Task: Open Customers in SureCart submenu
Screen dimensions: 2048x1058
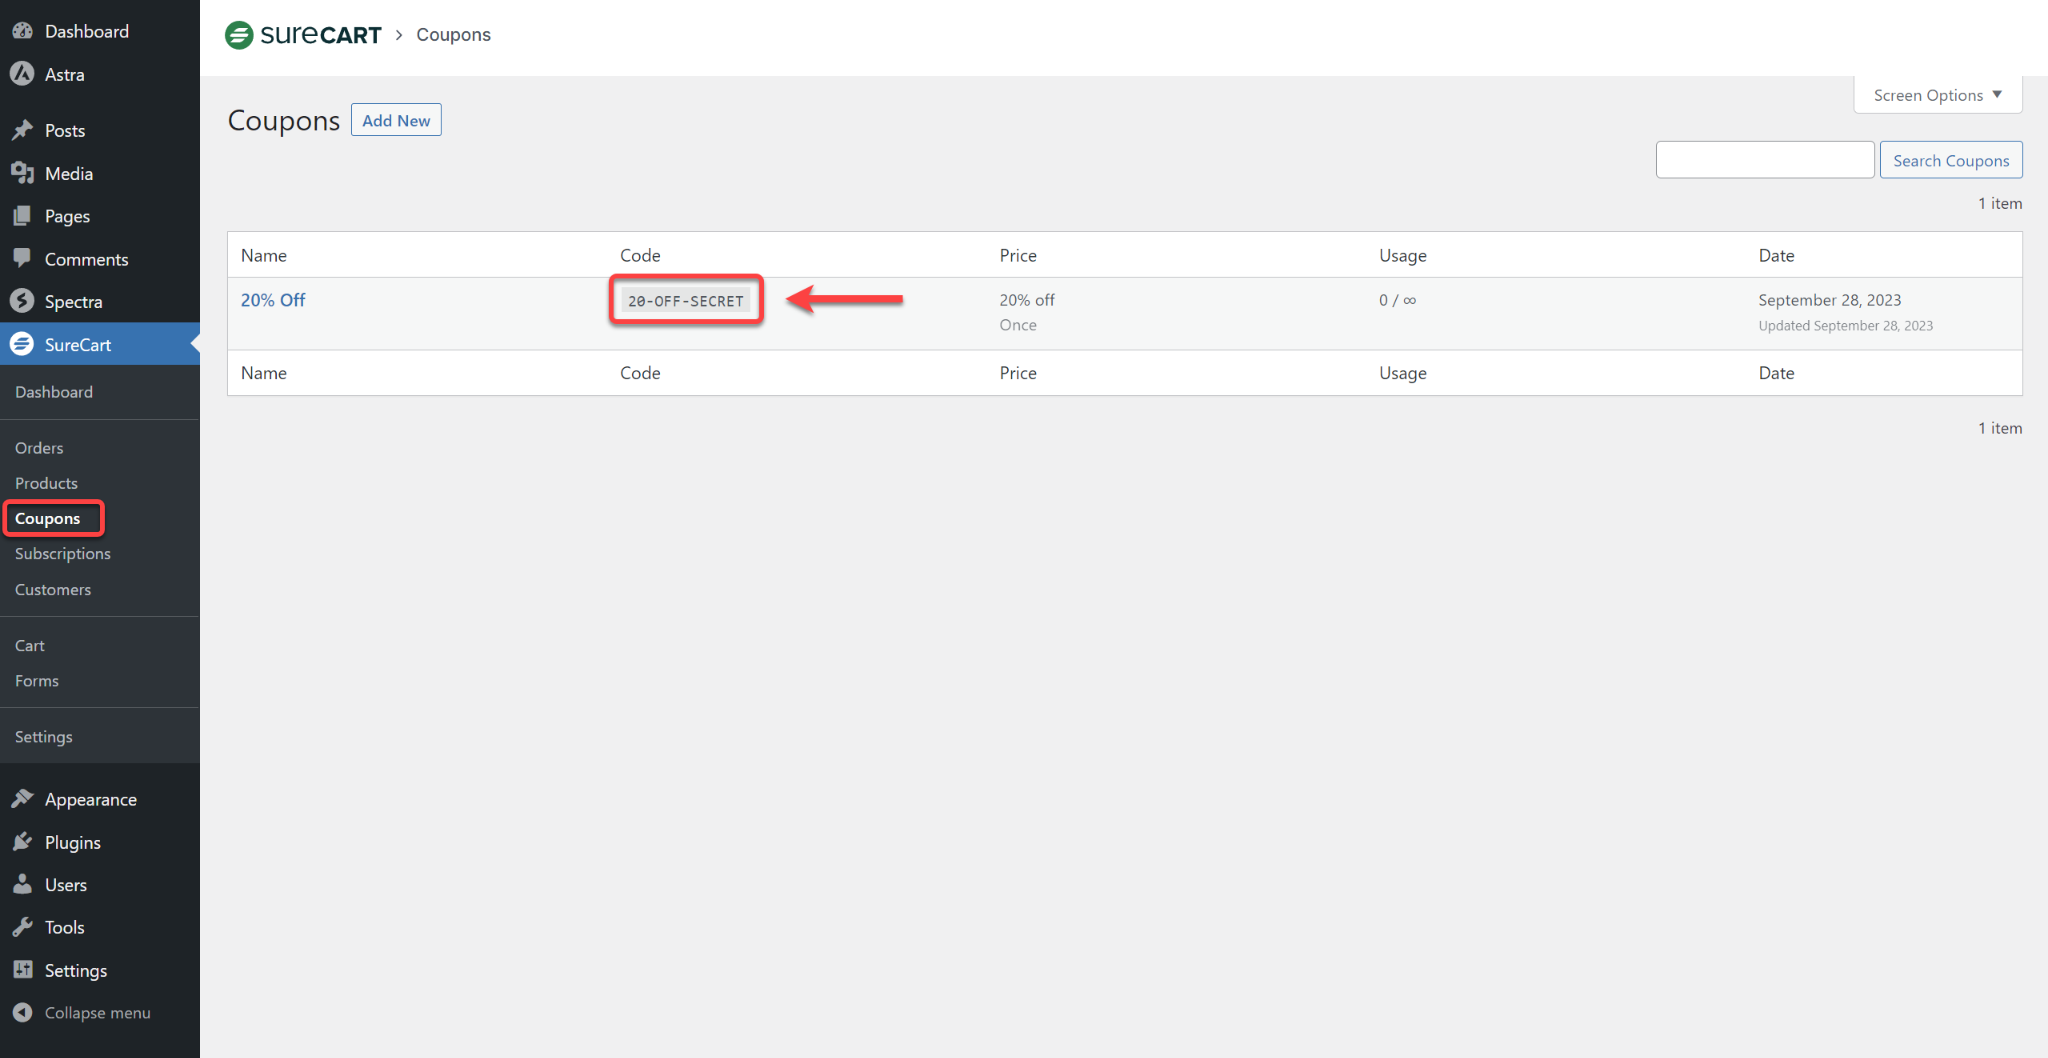Action: [53, 589]
